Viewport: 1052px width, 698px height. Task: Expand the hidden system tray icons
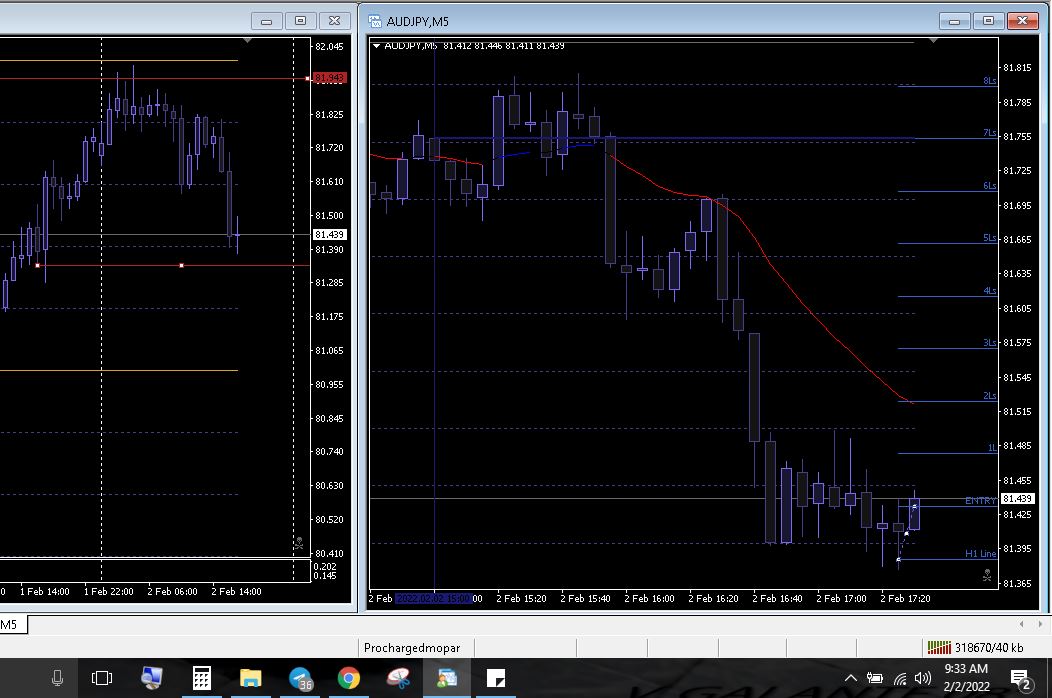[851, 678]
